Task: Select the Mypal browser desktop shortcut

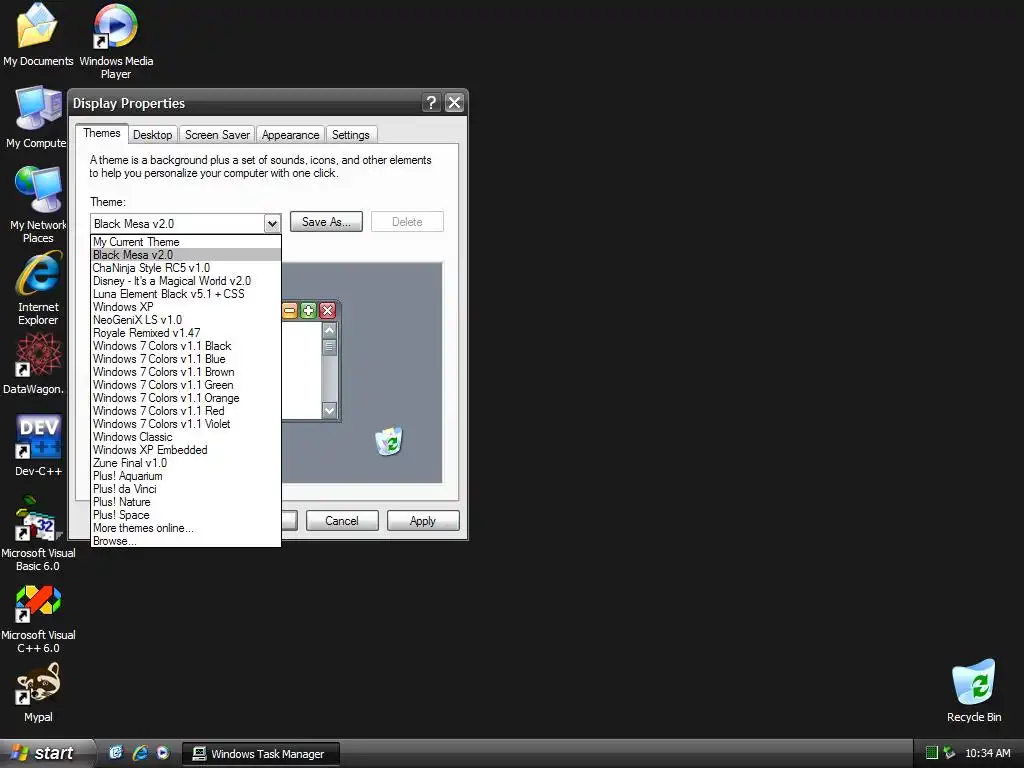Action: 38,692
